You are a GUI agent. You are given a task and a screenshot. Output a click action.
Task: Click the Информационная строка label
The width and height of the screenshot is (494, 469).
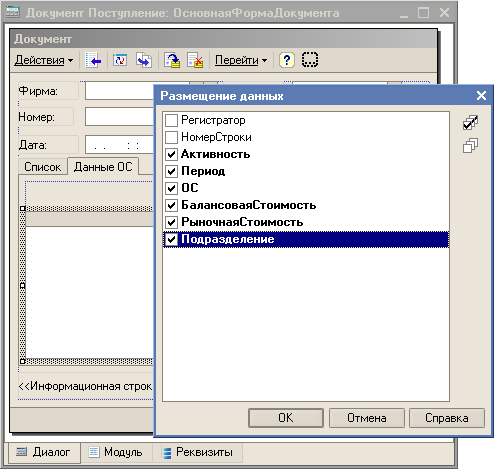point(85,386)
